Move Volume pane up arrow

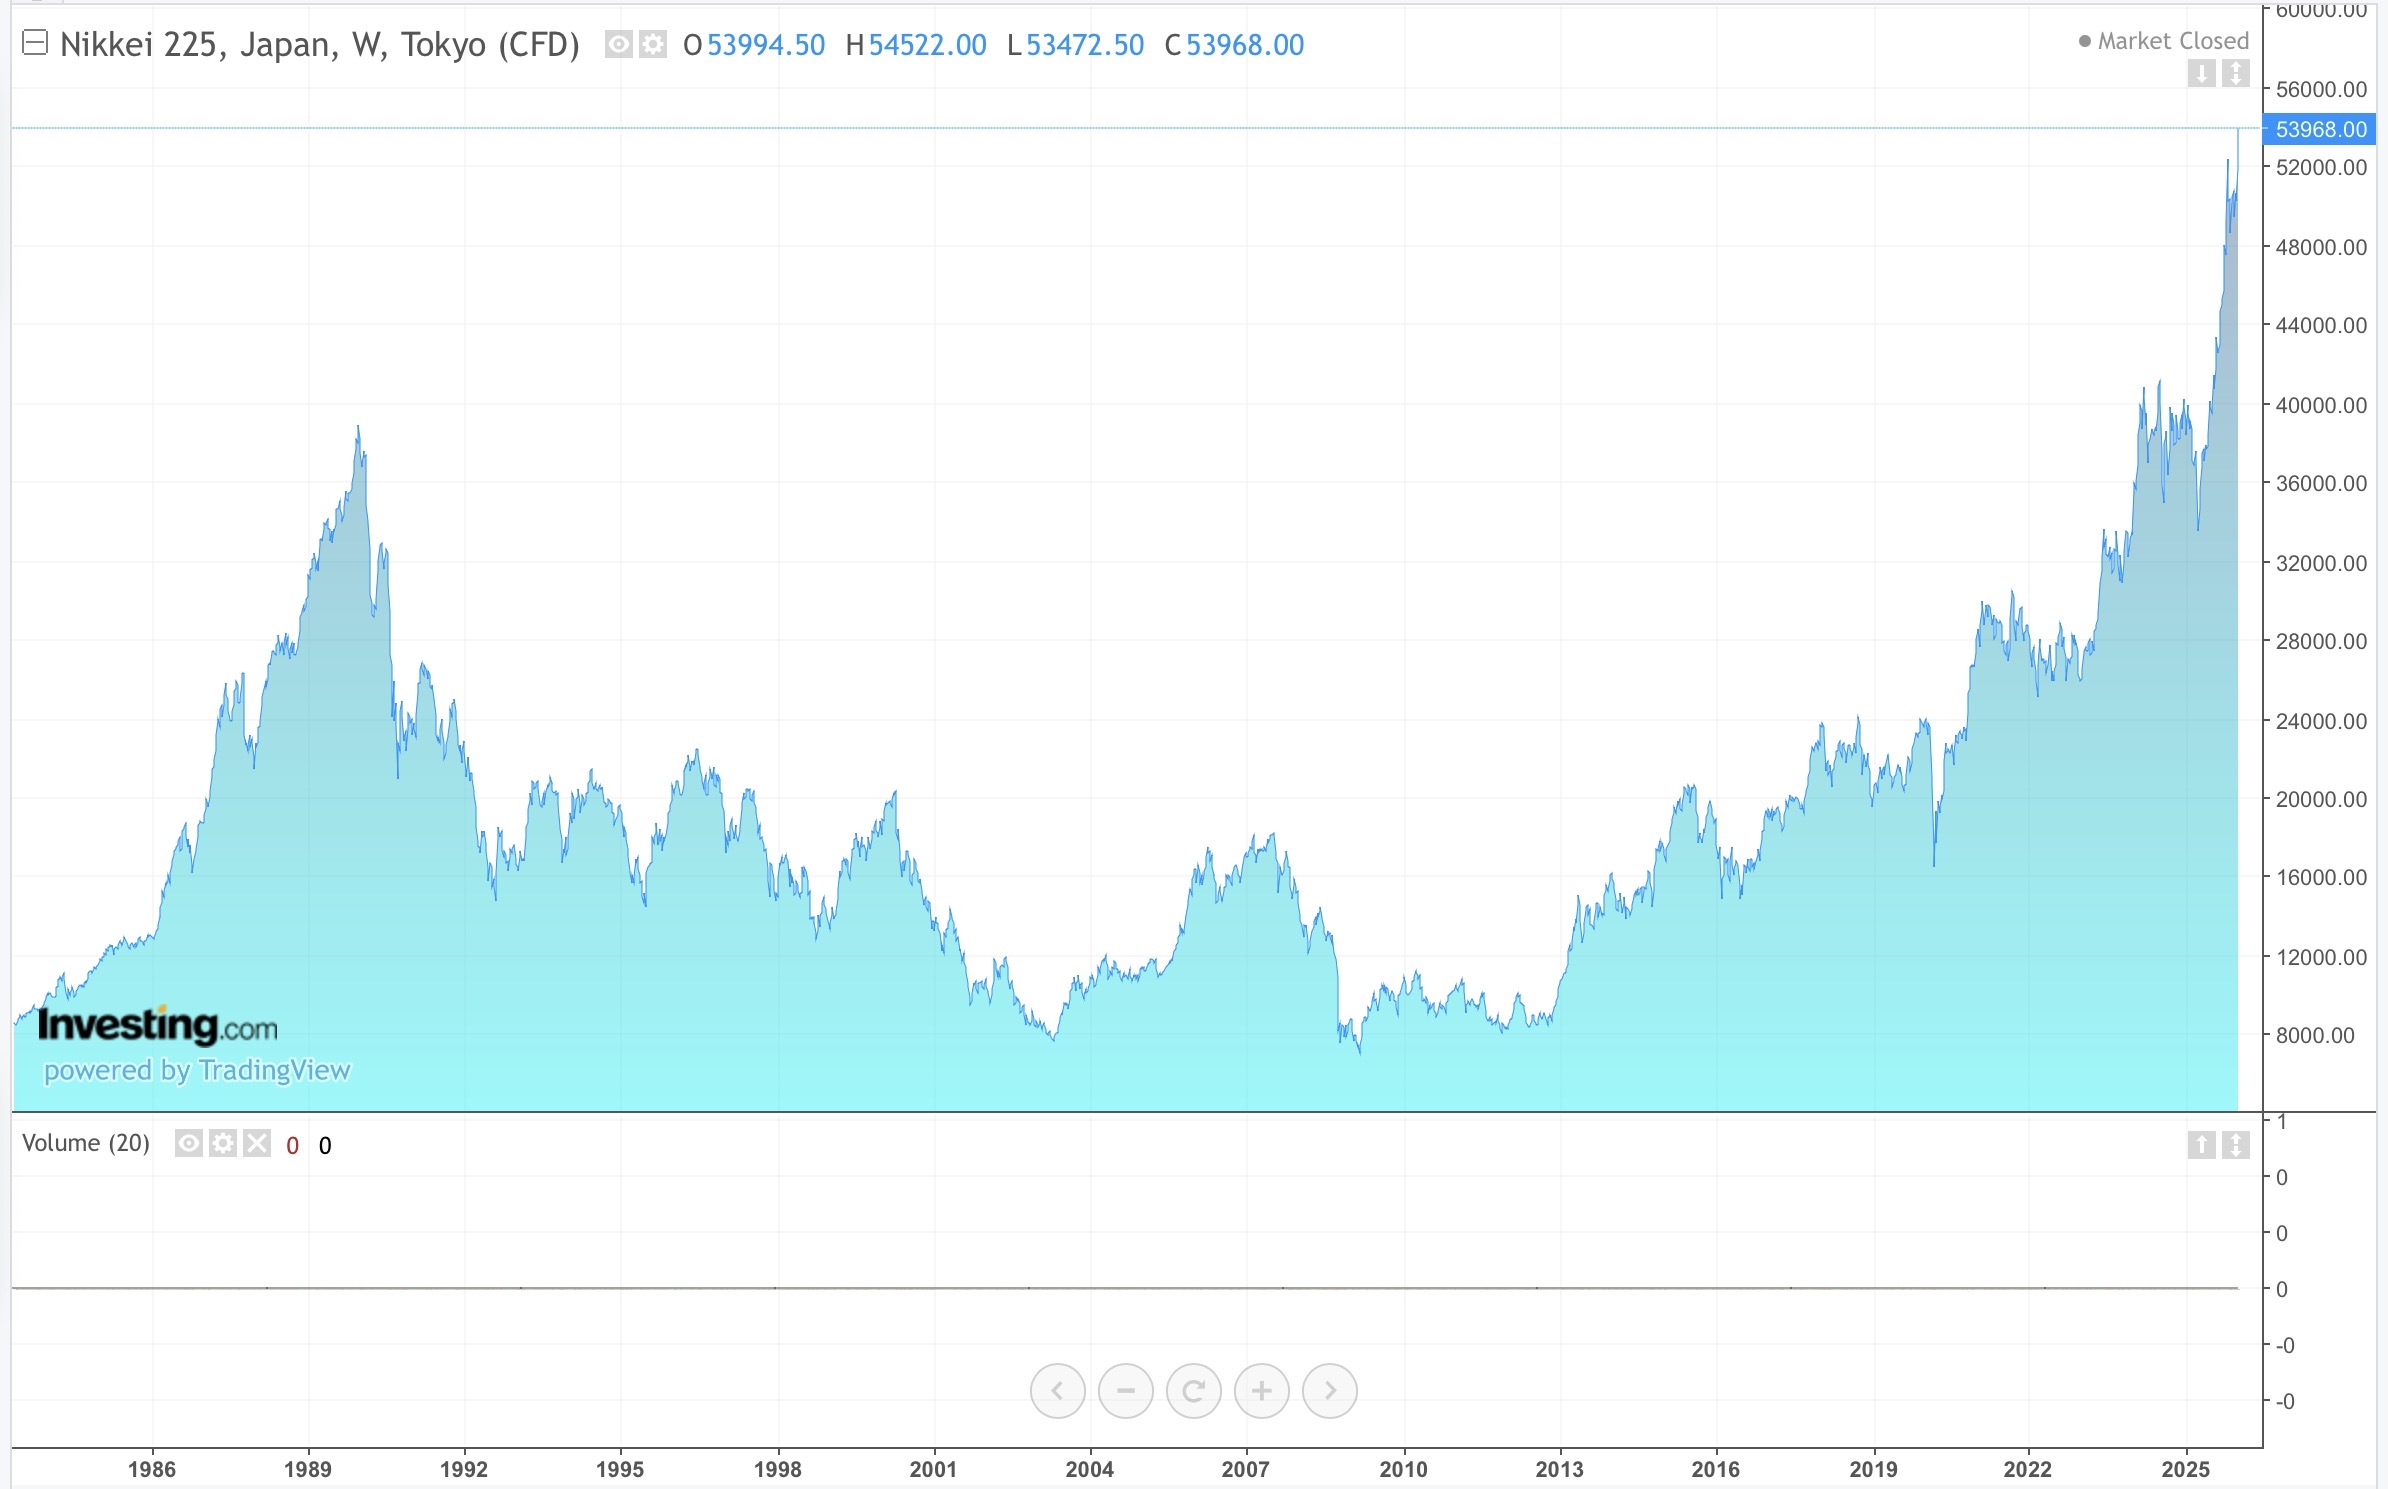[x=2201, y=1144]
